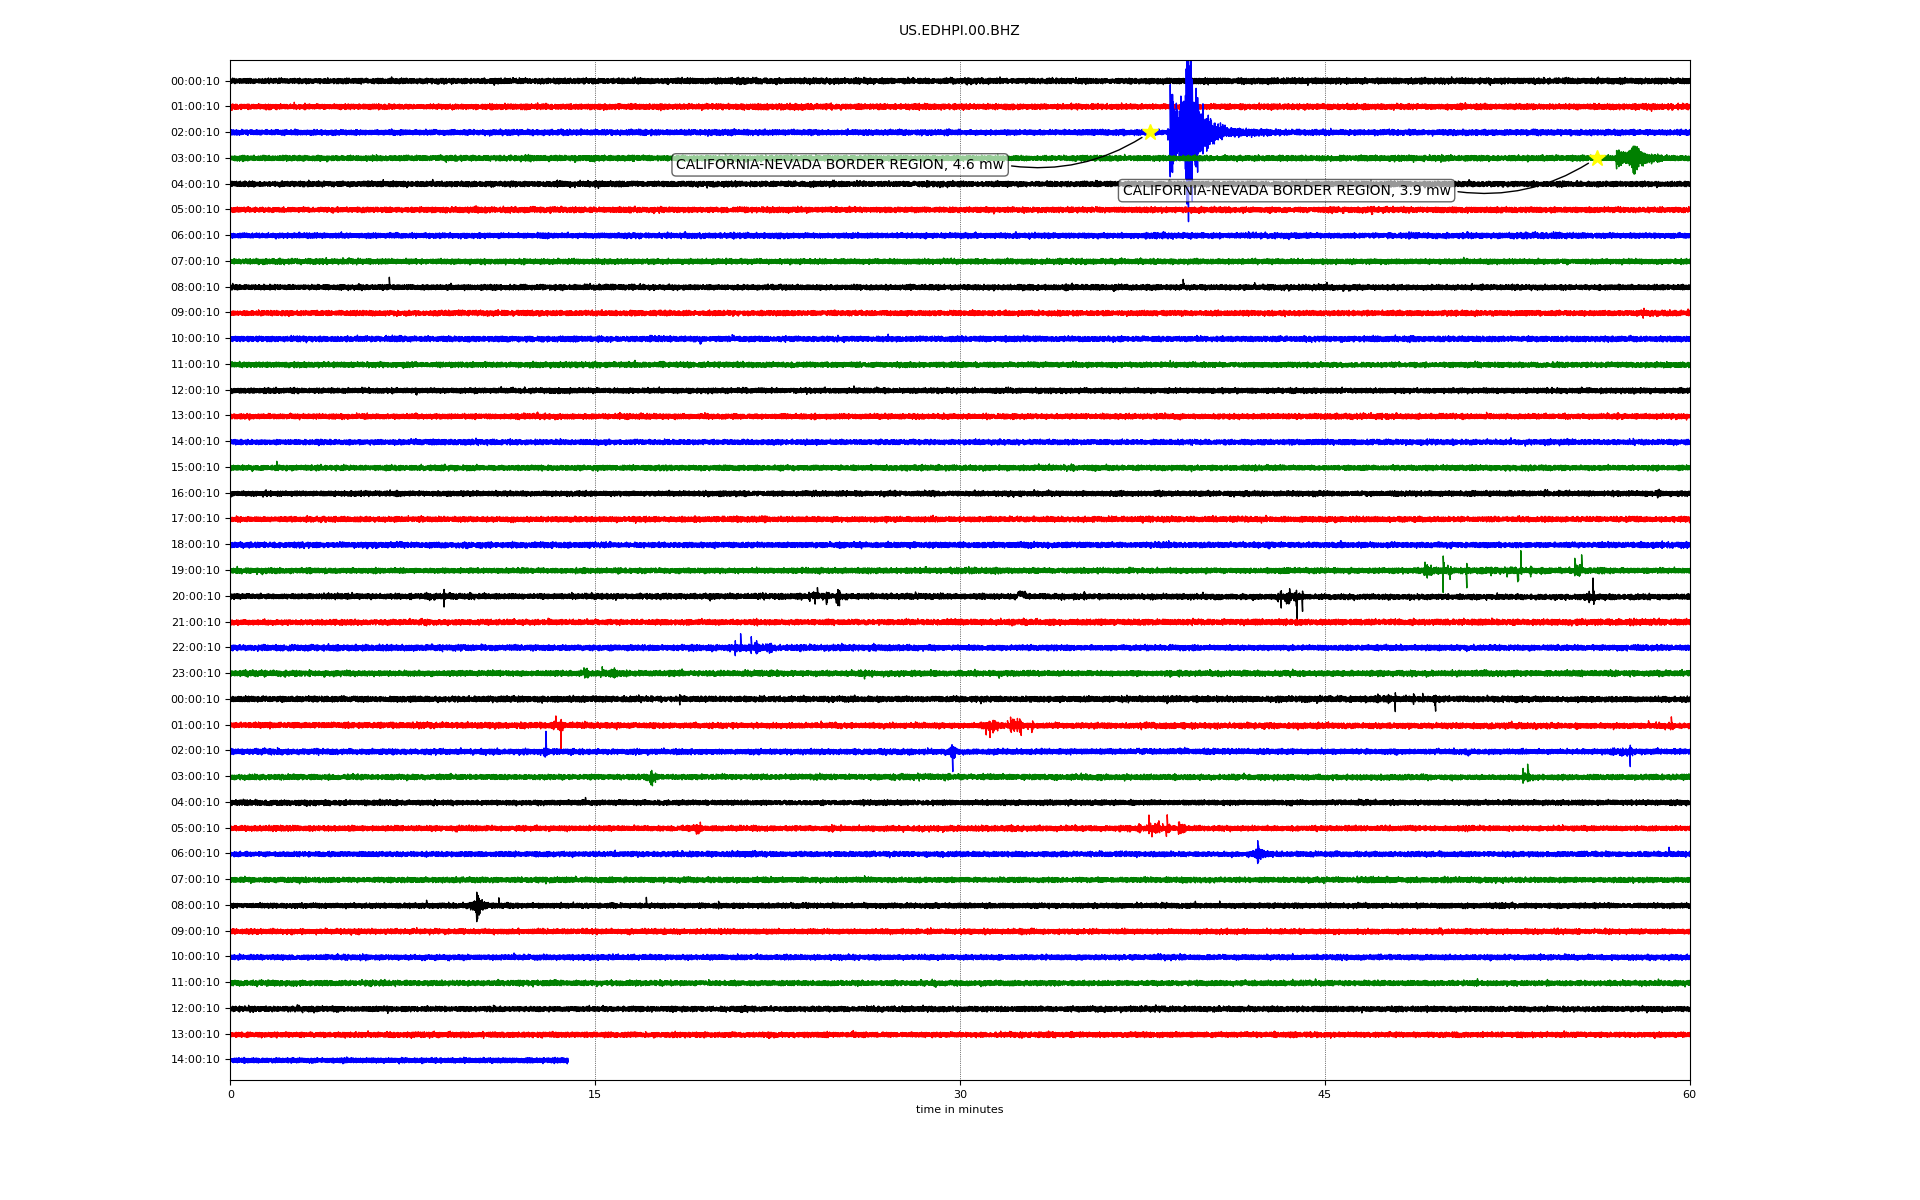Click the yellow star on the blue trace
The width and height of the screenshot is (1920, 1200).
click(1150, 132)
